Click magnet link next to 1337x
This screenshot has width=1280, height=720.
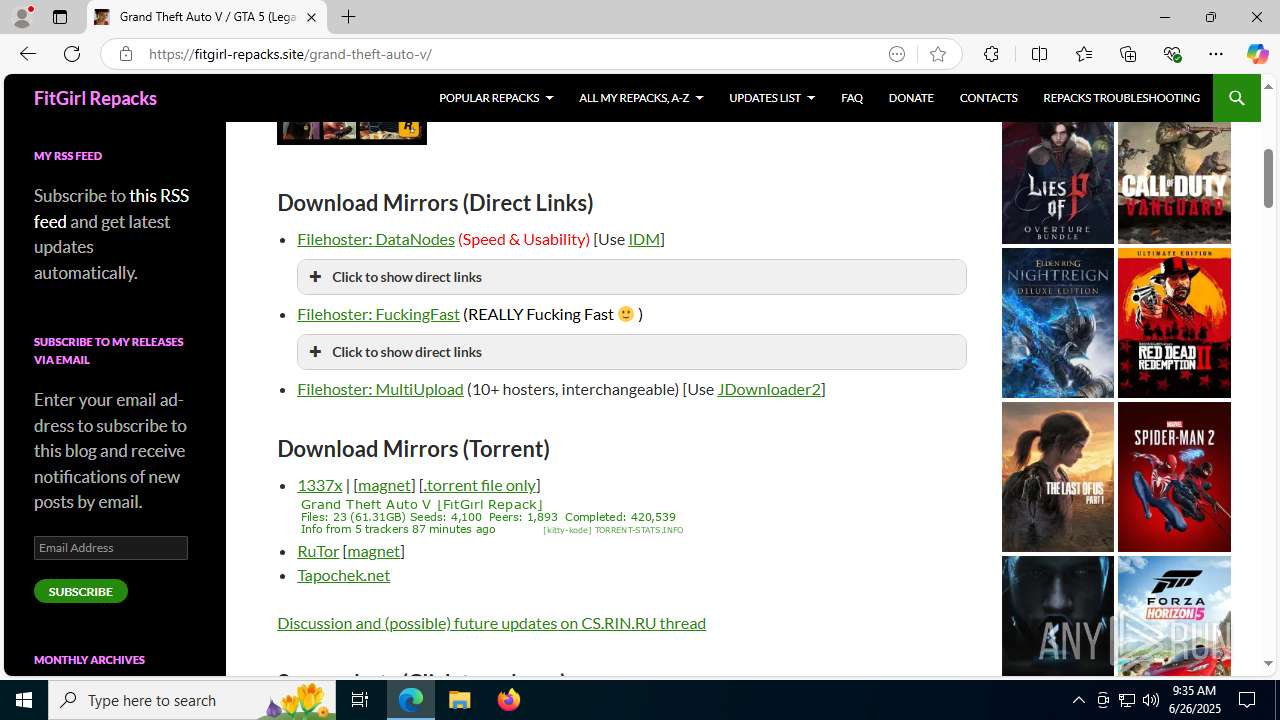point(384,485)
